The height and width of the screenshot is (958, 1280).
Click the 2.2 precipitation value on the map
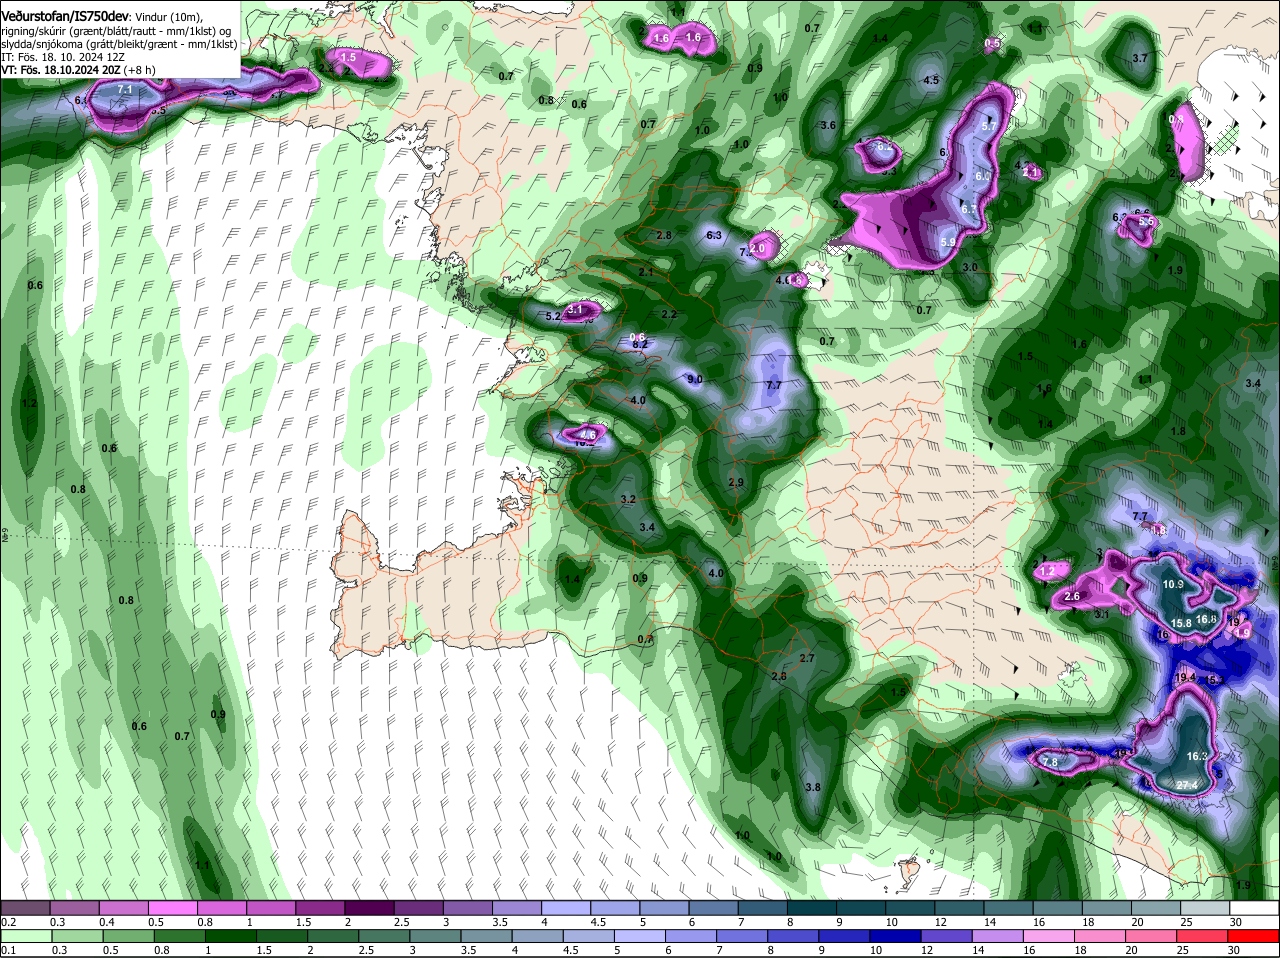(x=669, y=314)
